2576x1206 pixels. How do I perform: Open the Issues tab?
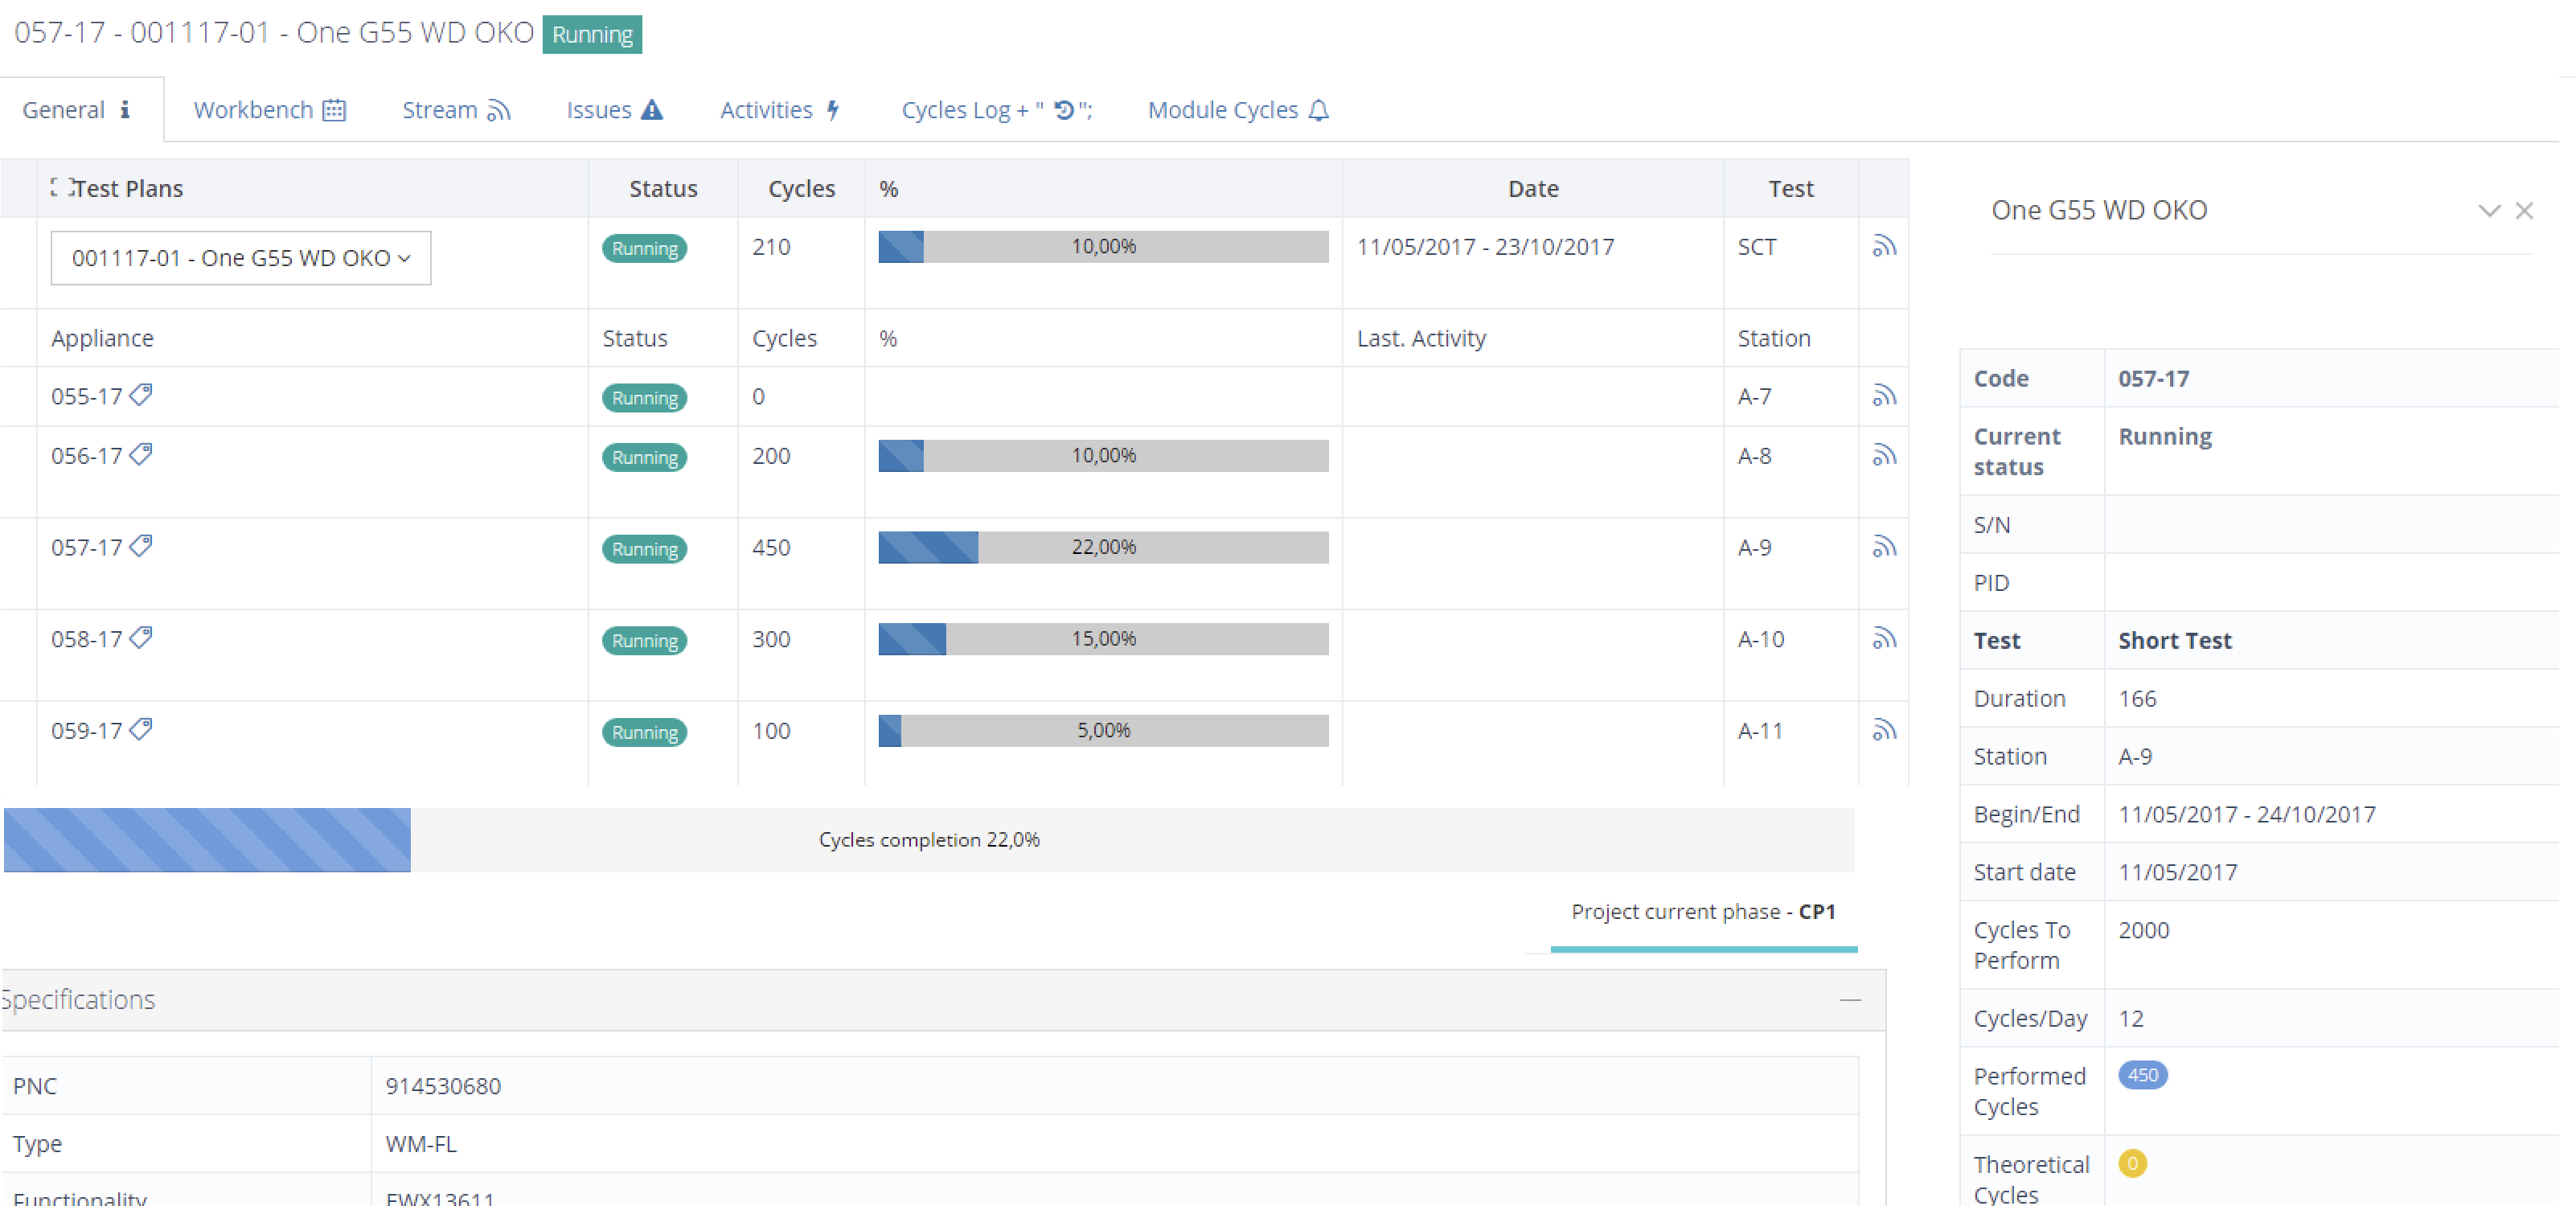point(614,110)
